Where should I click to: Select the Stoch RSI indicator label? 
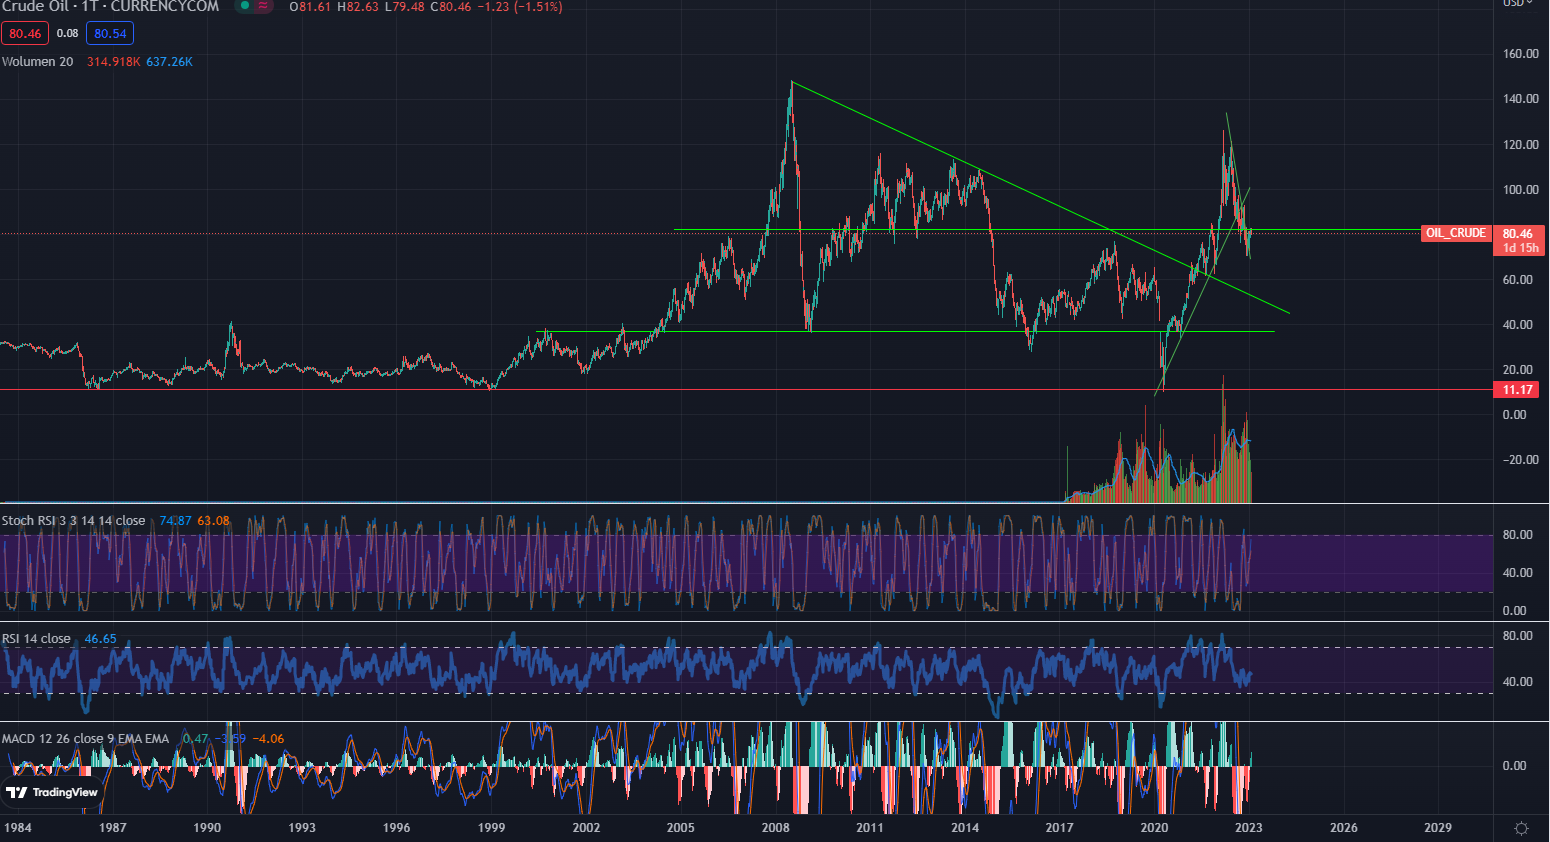(73, 521)
